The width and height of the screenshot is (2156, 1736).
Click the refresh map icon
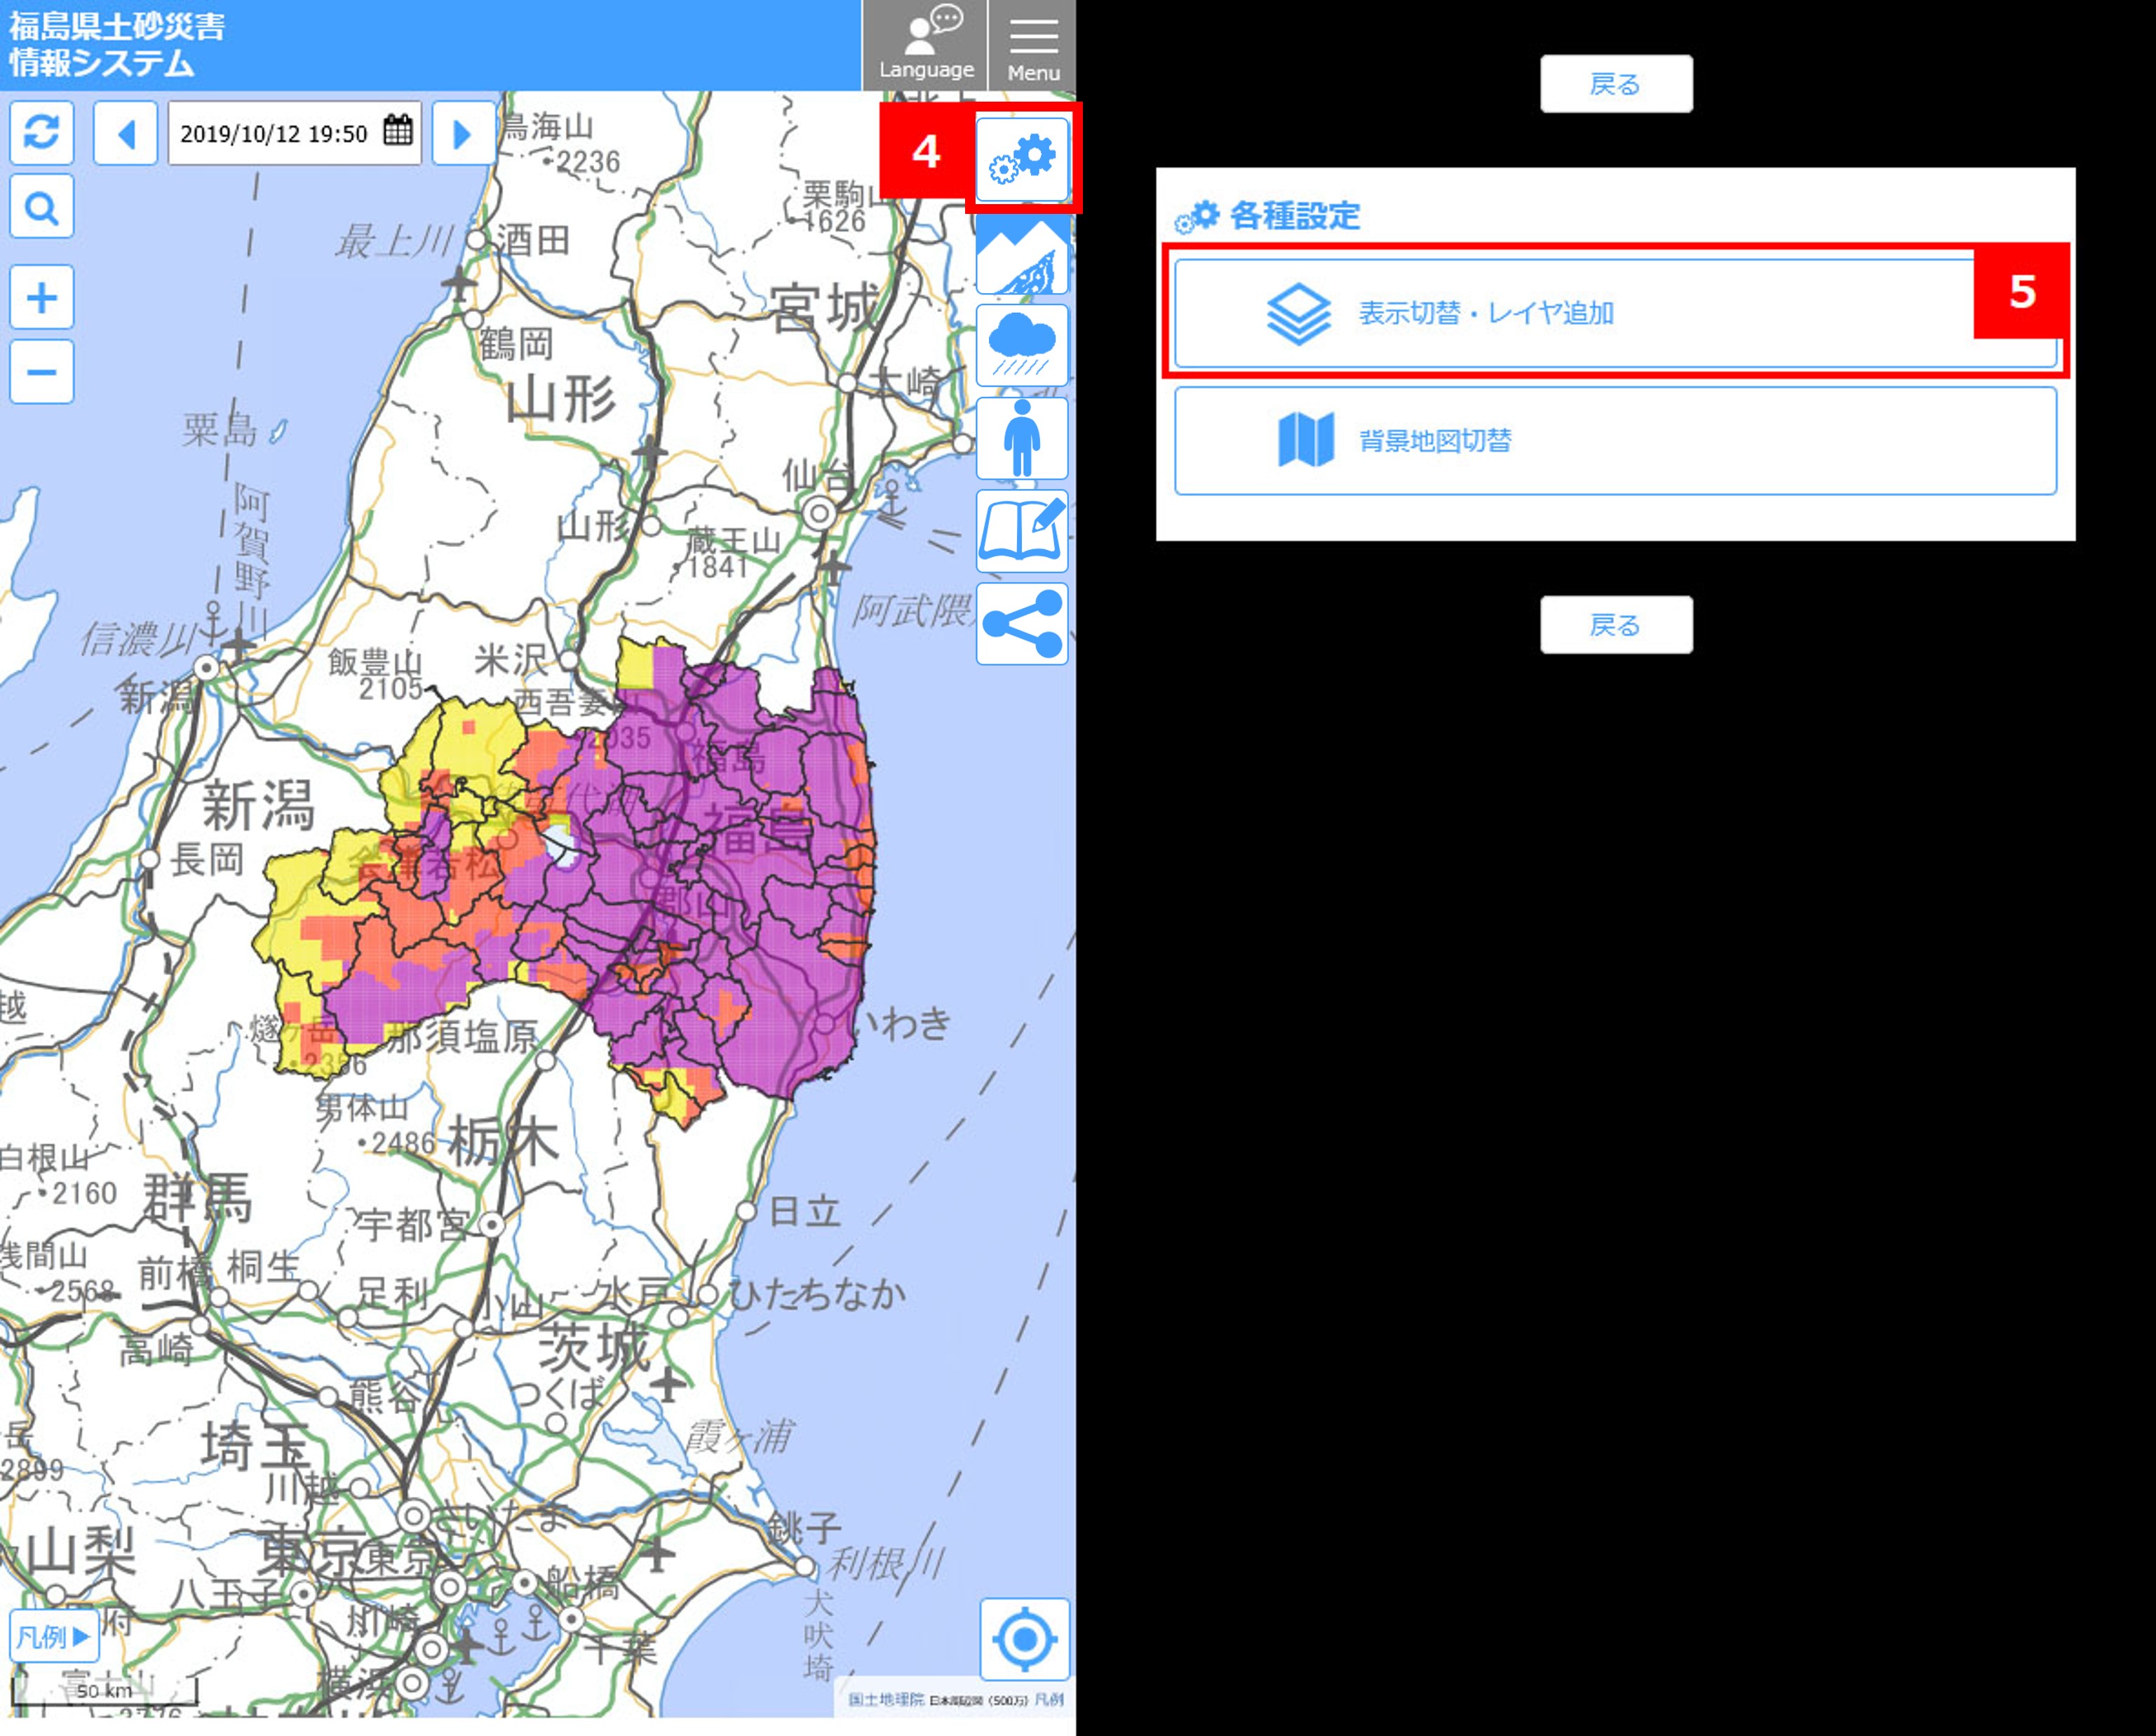pyautogui.click(x=41, y=133)
